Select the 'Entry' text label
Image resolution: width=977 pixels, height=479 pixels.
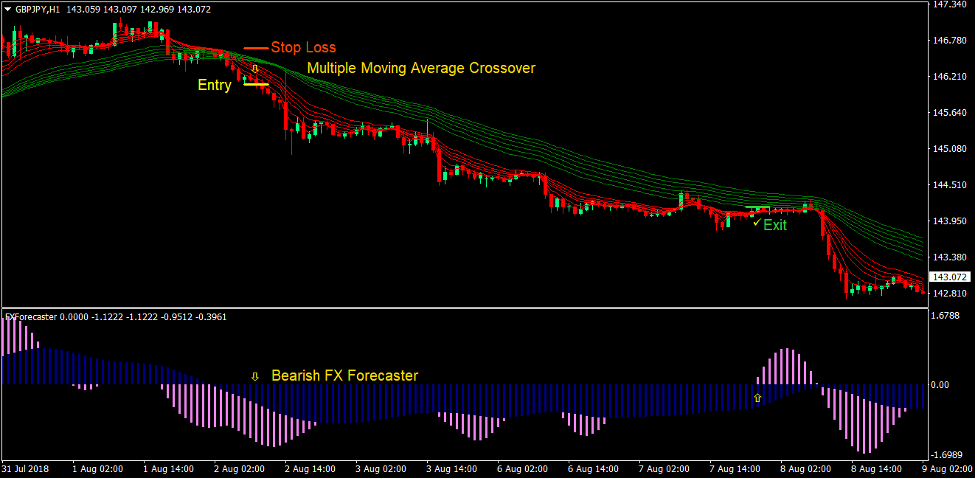pos(215,85)
